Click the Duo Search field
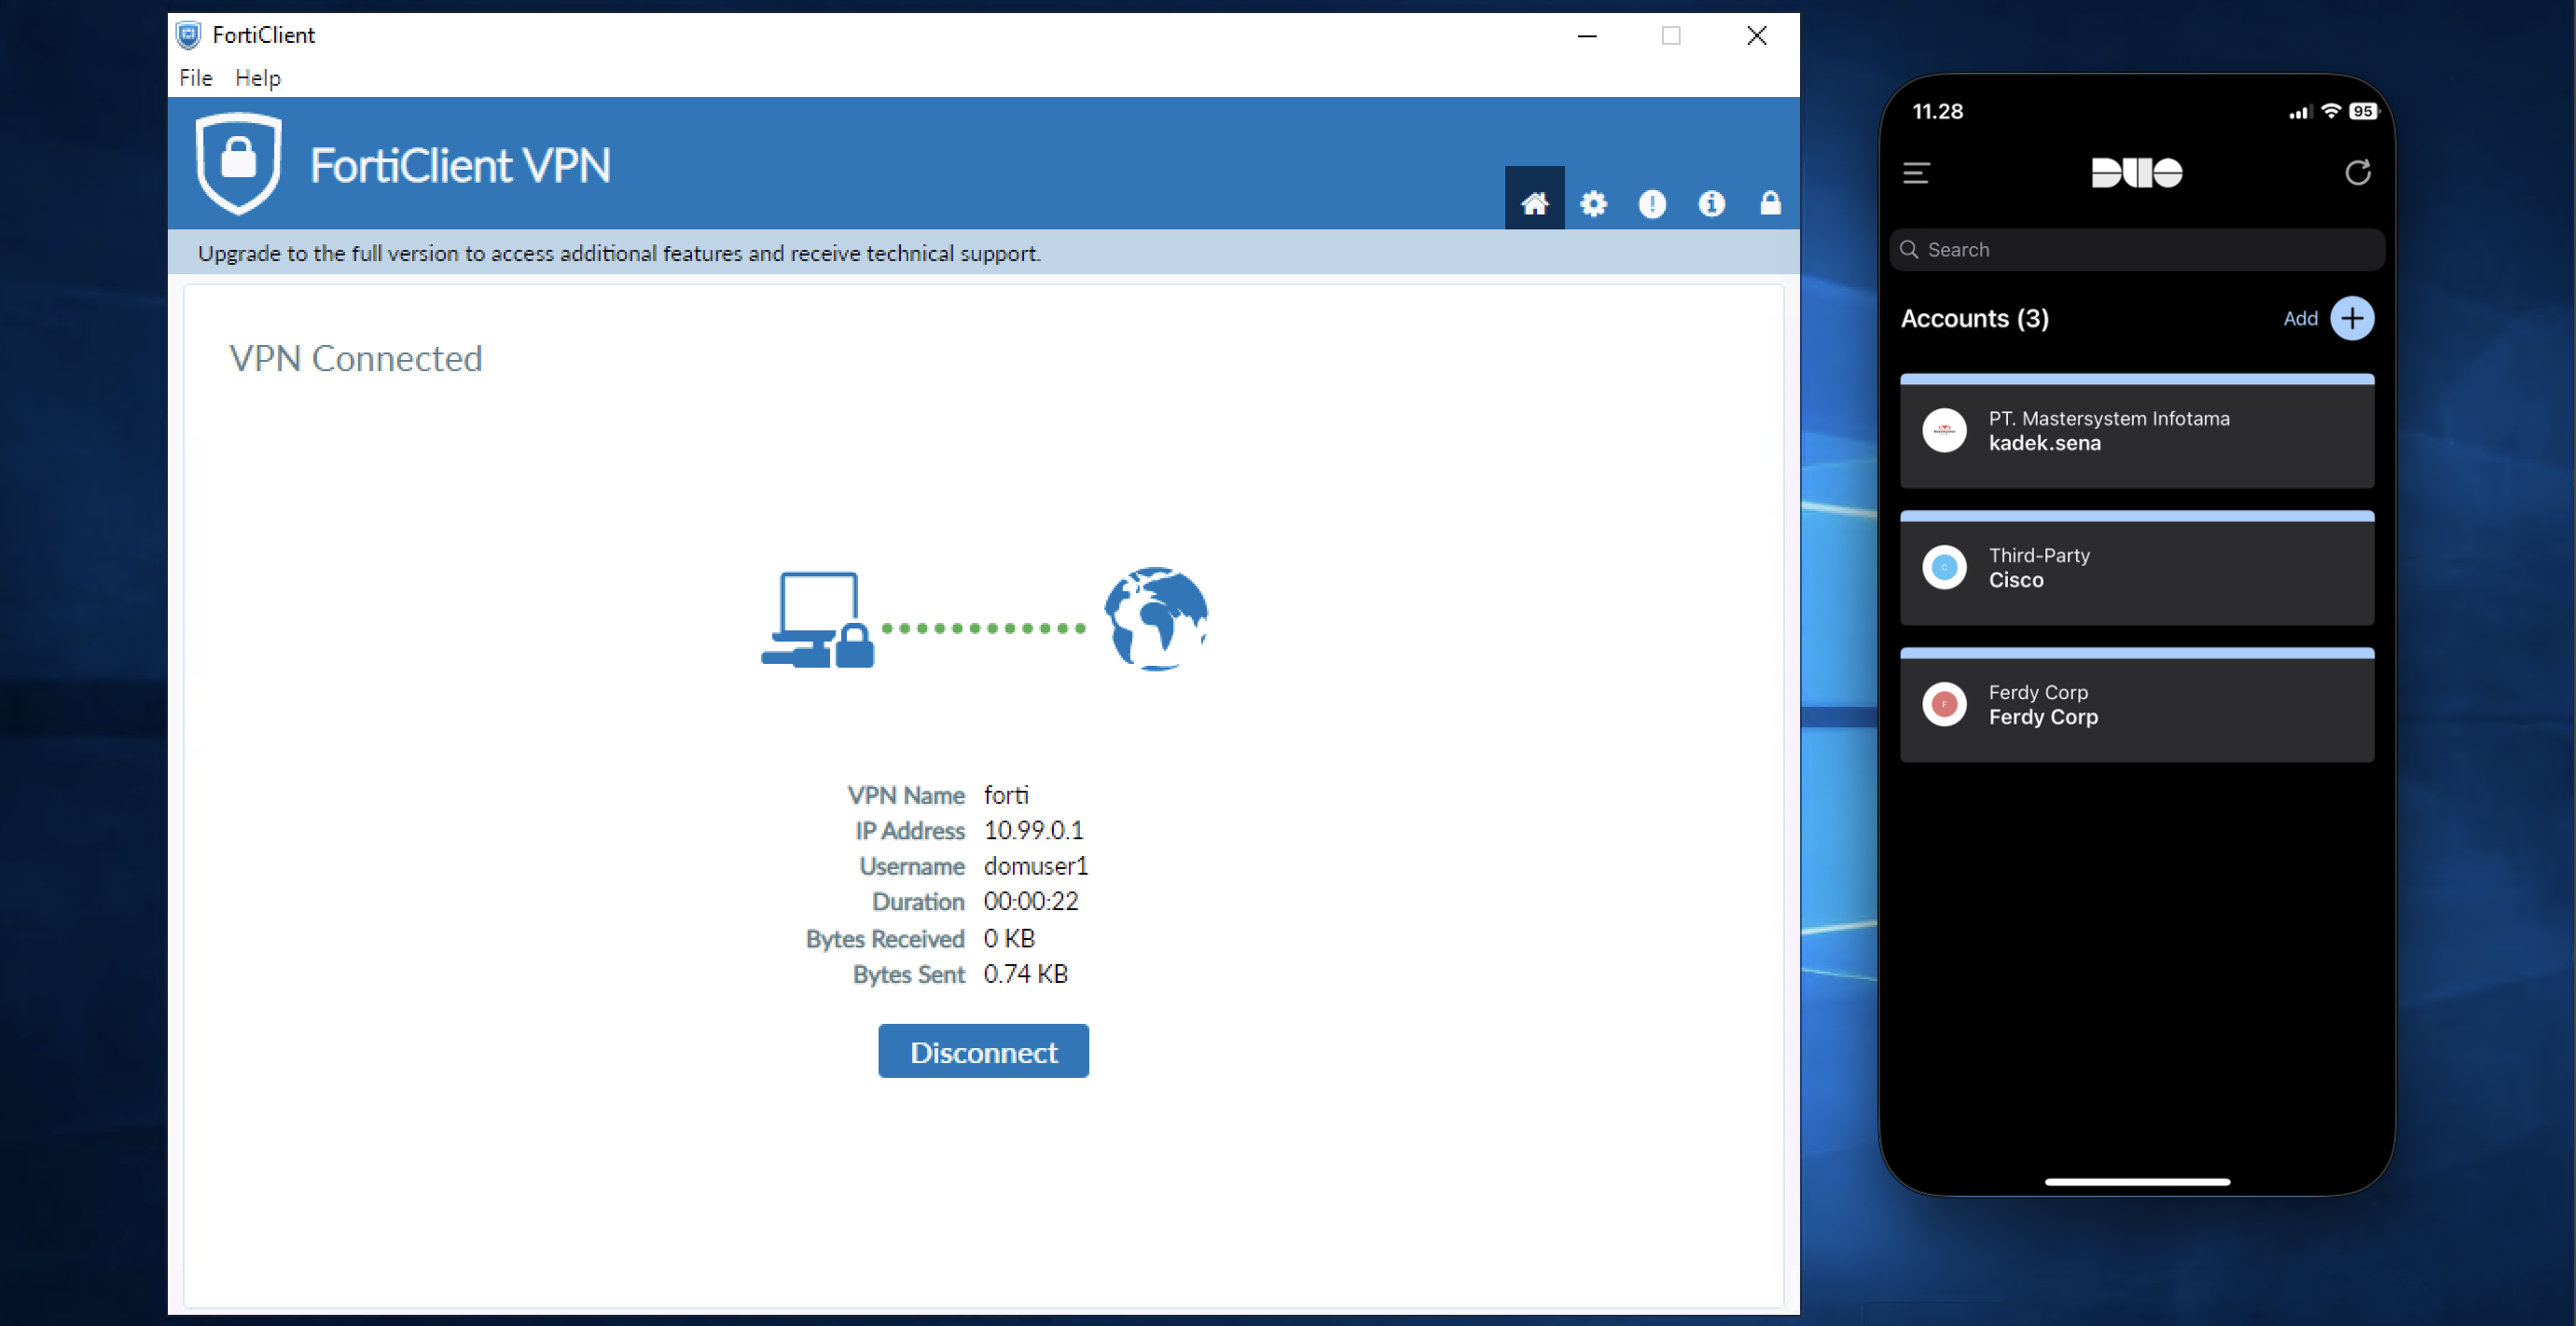2576x1326 pixels. pos(2136,250)
